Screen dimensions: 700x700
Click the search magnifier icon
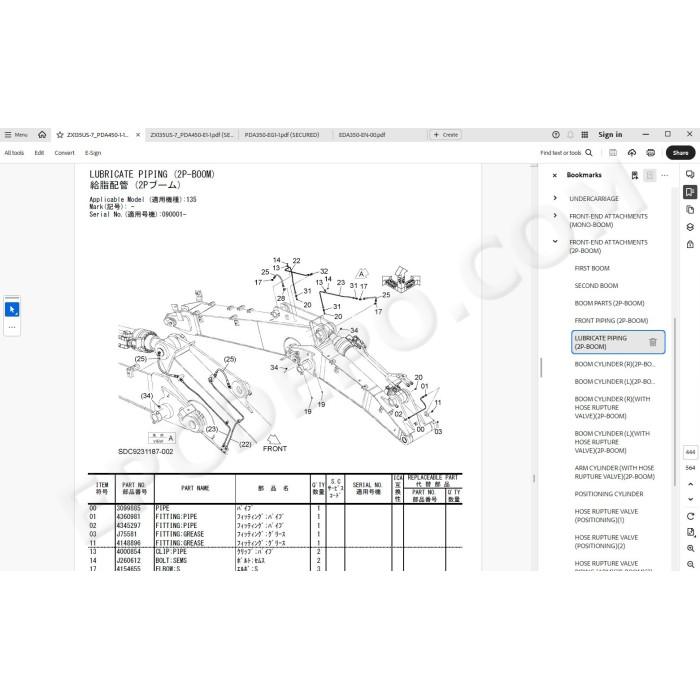pos(589,153)
